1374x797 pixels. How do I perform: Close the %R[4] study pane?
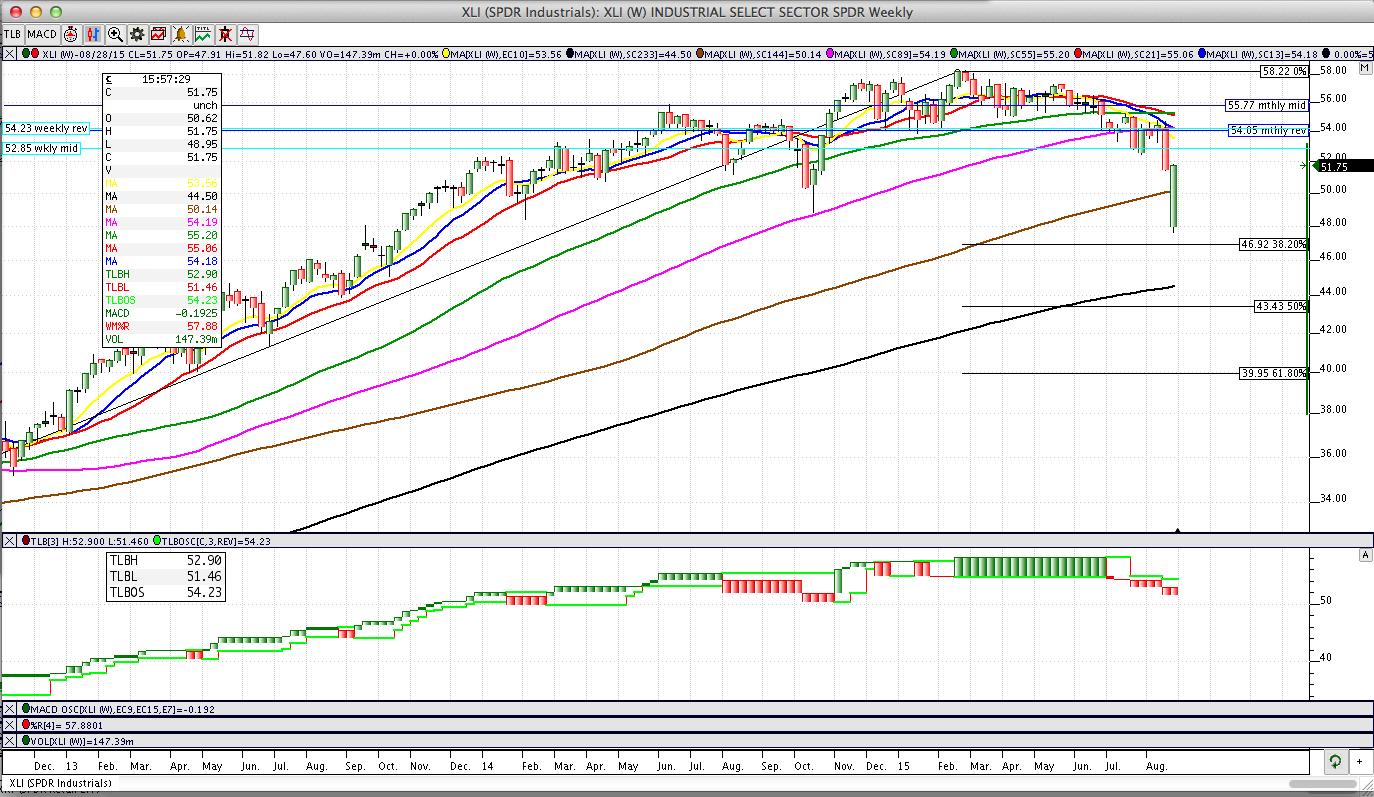[10, 725]
